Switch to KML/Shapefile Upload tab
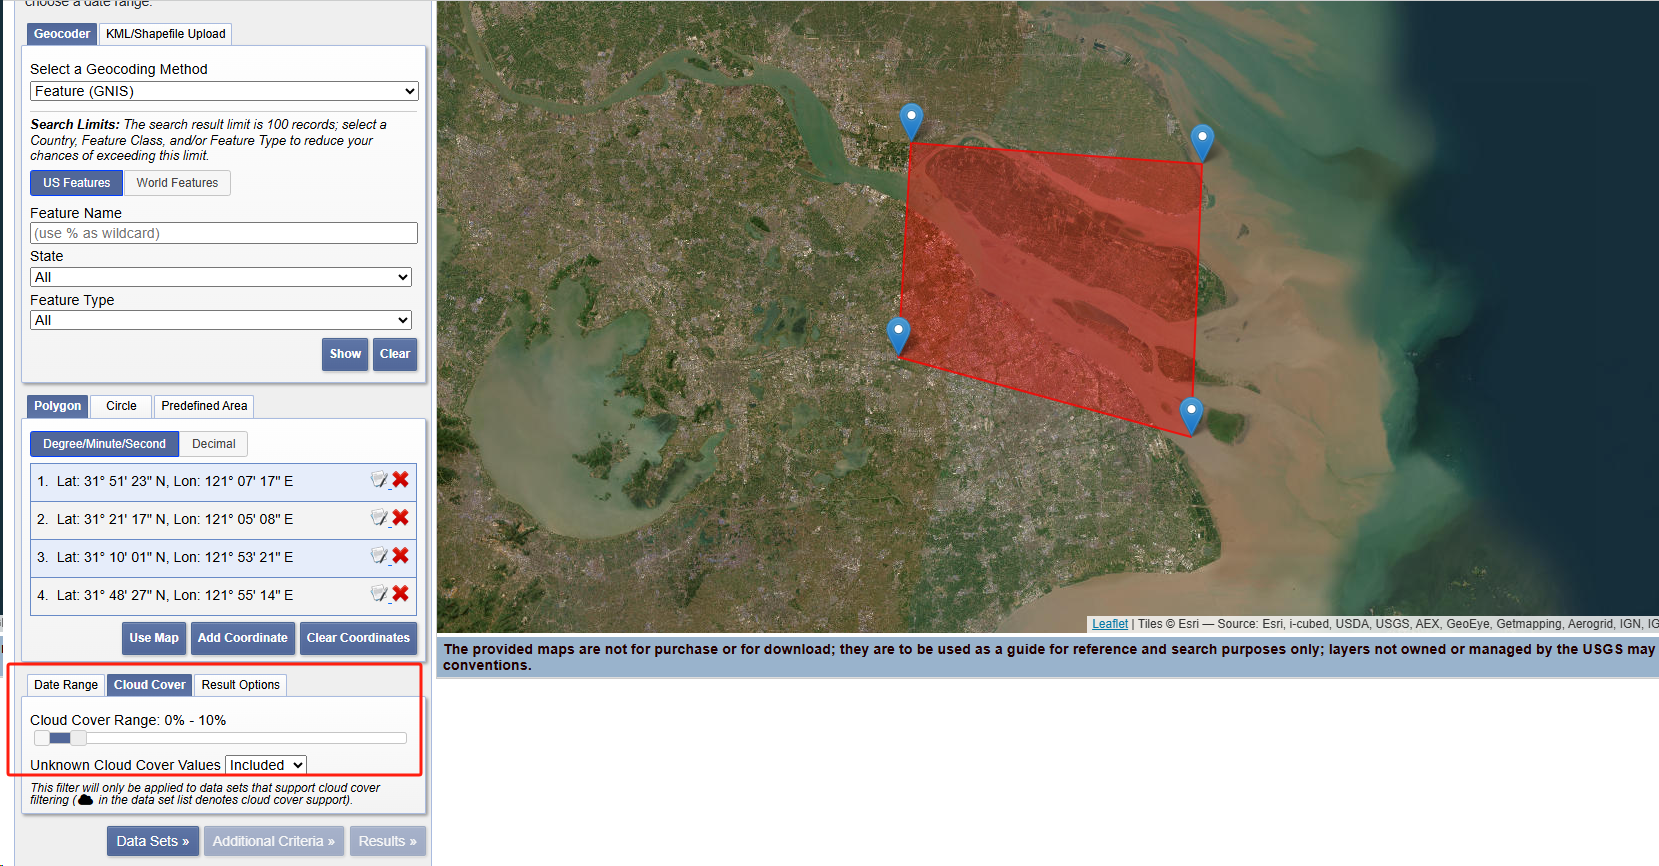Viewport: 1659px width, 866px height. [166, 34]
